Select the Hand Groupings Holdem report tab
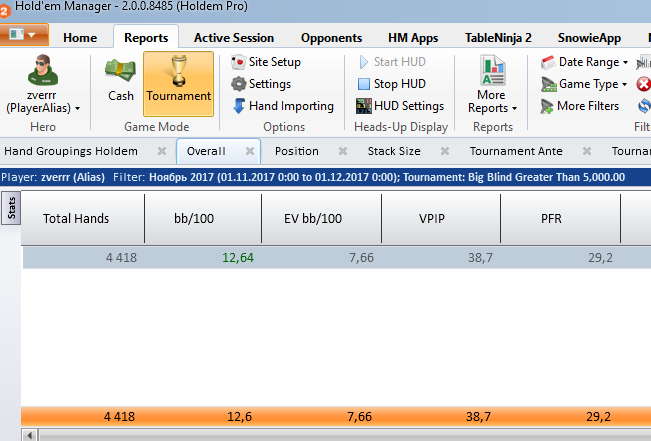The image size is (651, 441). click(x=71, y=151)
